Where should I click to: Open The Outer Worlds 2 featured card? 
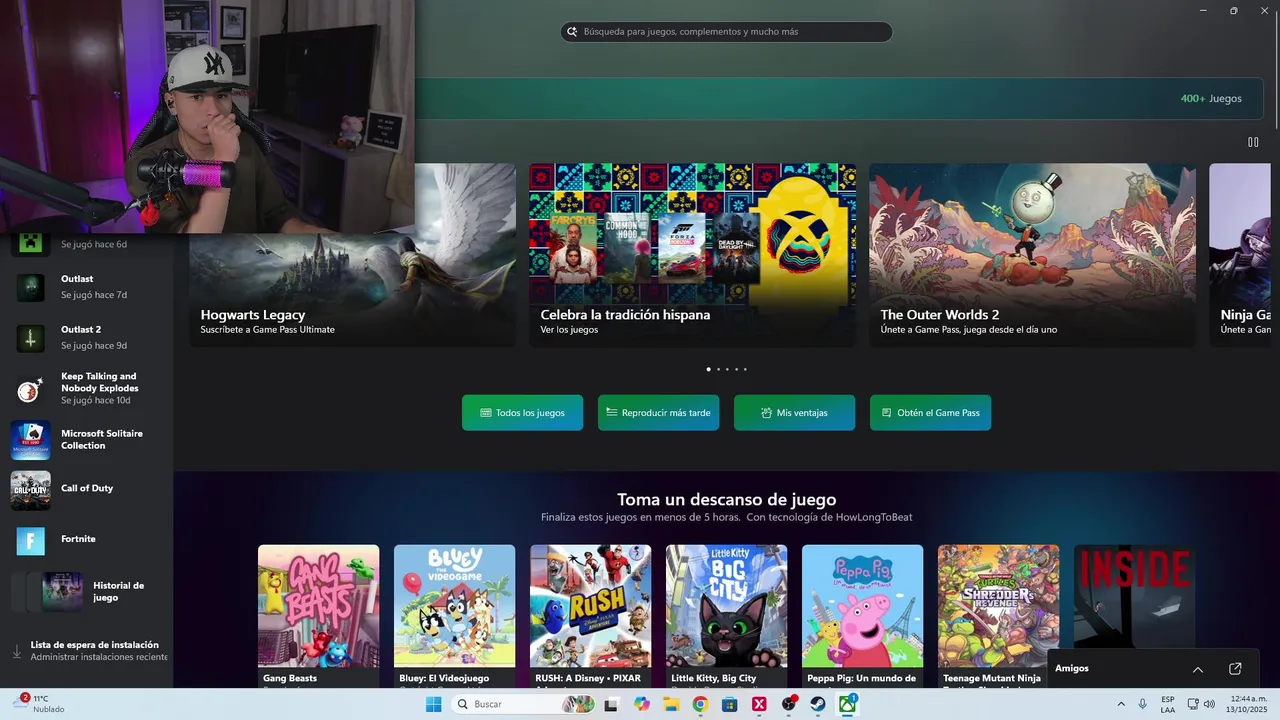(x=1032, y=255)
